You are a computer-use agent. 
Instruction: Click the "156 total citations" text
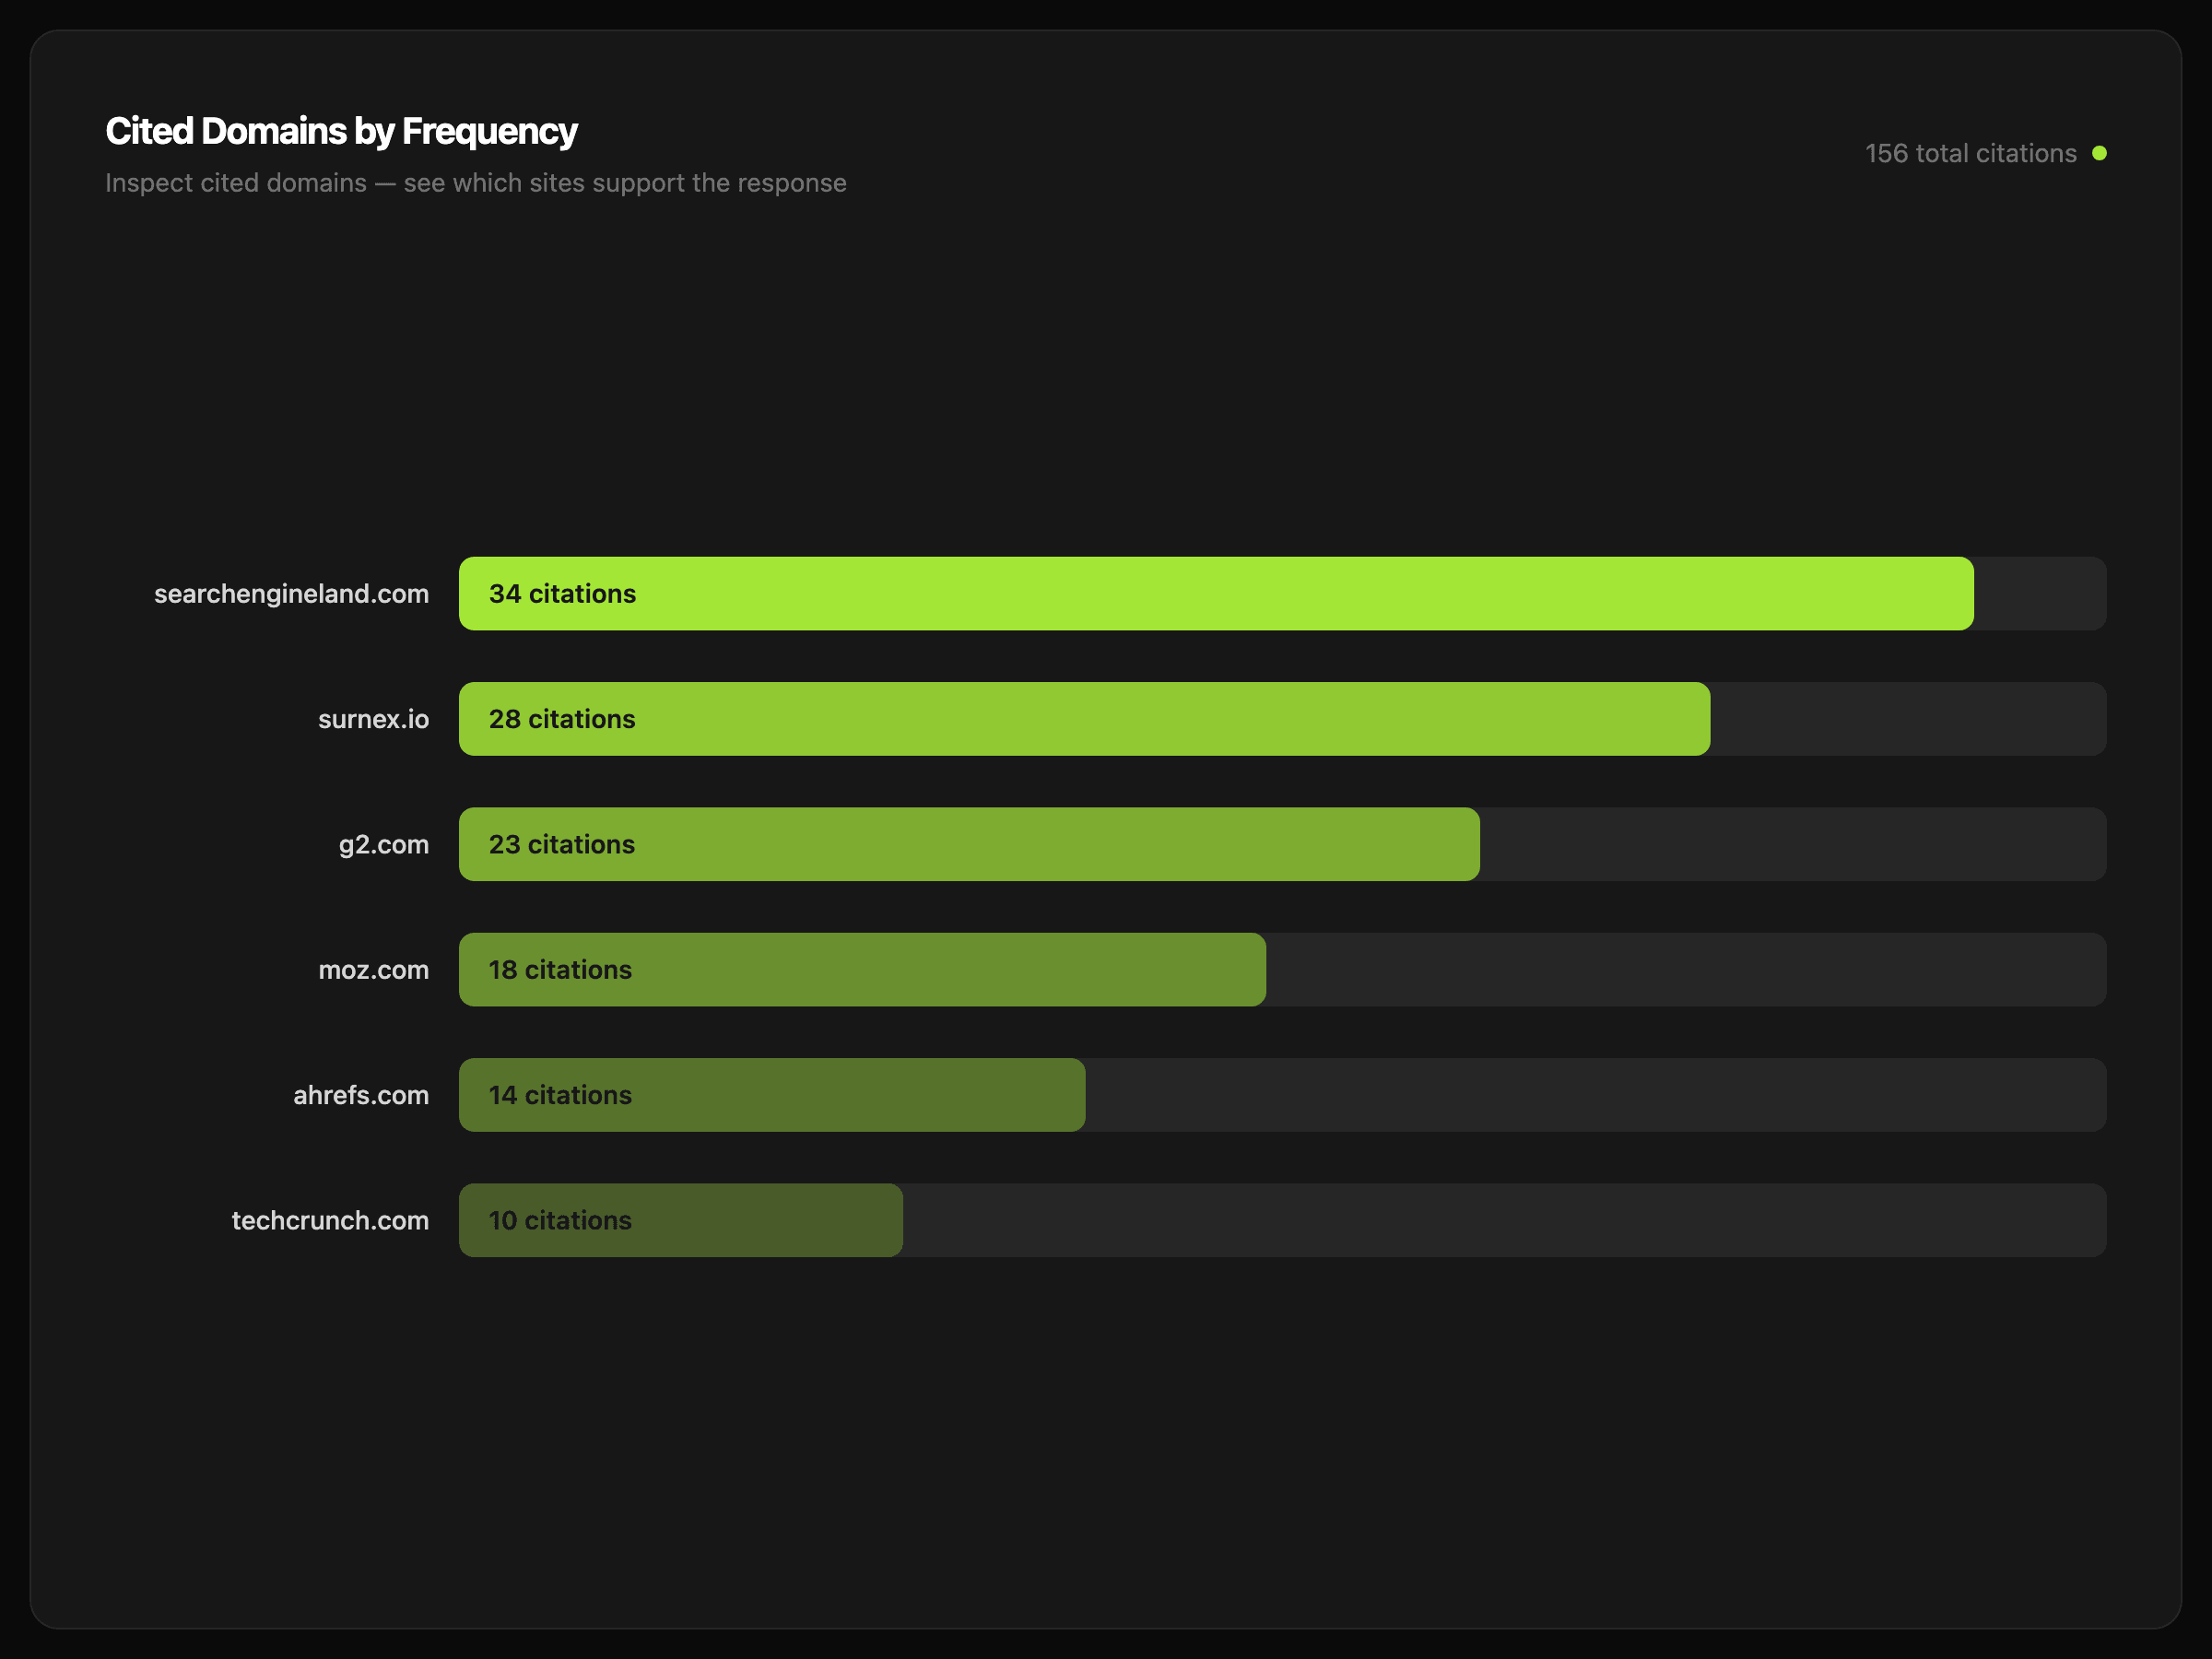(x=1971, y=153)
